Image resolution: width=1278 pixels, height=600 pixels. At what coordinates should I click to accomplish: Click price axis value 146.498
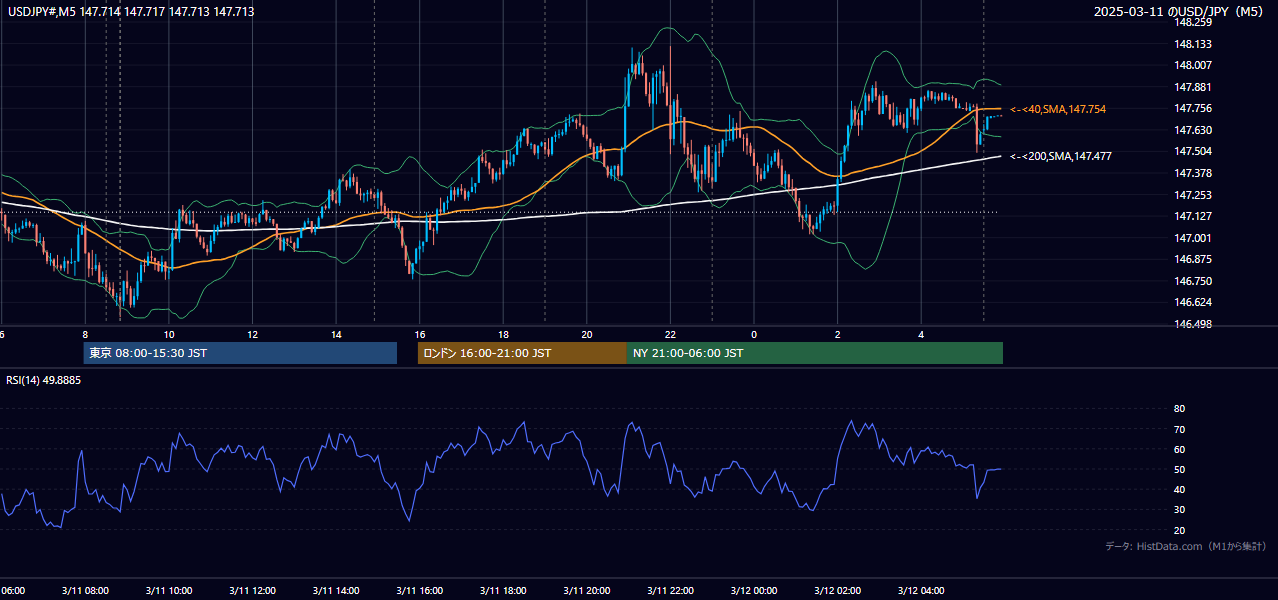coord(1192,324)
